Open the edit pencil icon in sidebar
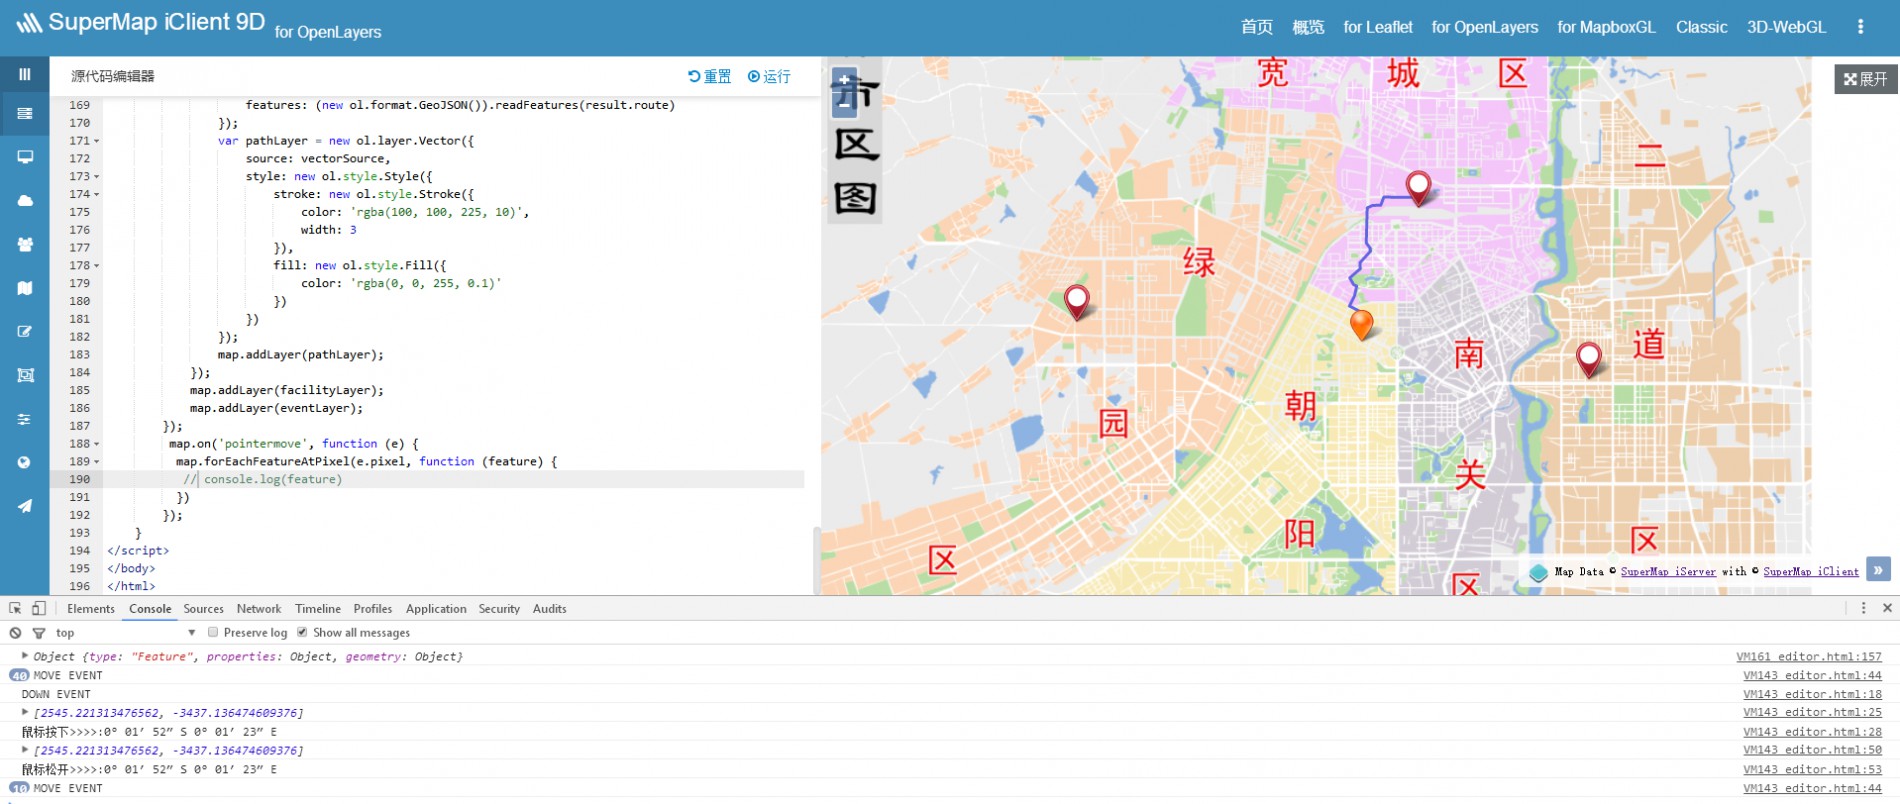 25,331
